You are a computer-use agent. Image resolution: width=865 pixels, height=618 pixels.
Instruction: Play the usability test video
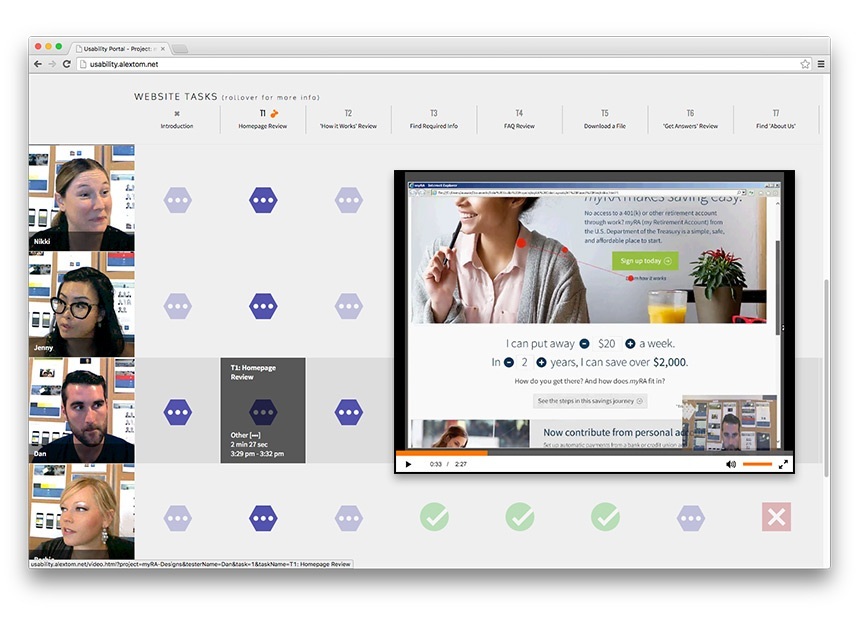(x=408, y=464)
